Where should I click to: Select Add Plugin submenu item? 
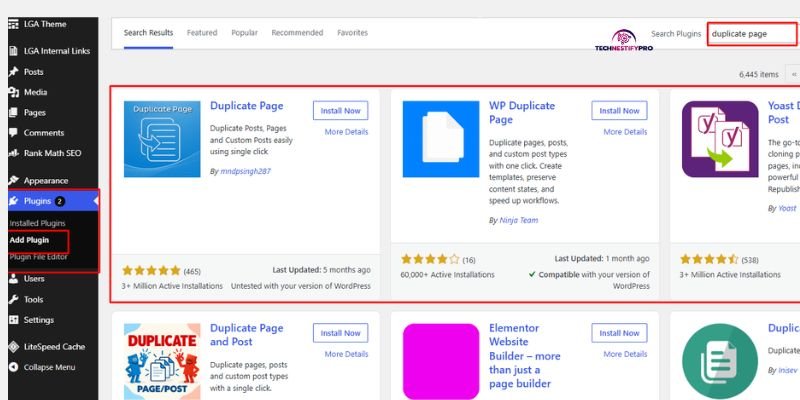[30, 240]
